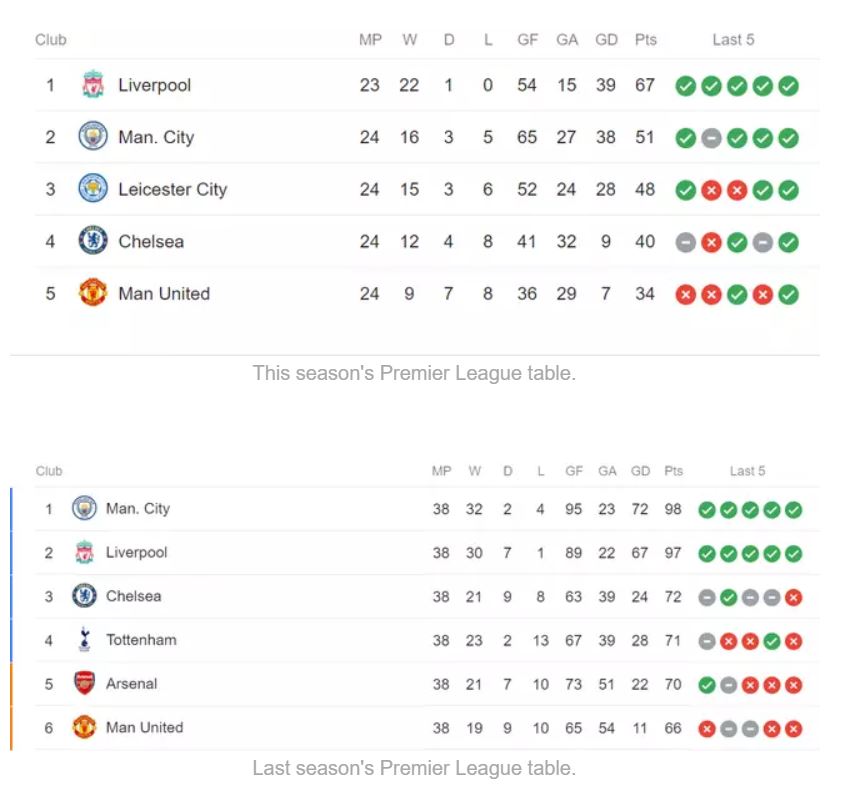Open the Tottenham team name link
Viewport: 845px width, 795px height.
141,640
